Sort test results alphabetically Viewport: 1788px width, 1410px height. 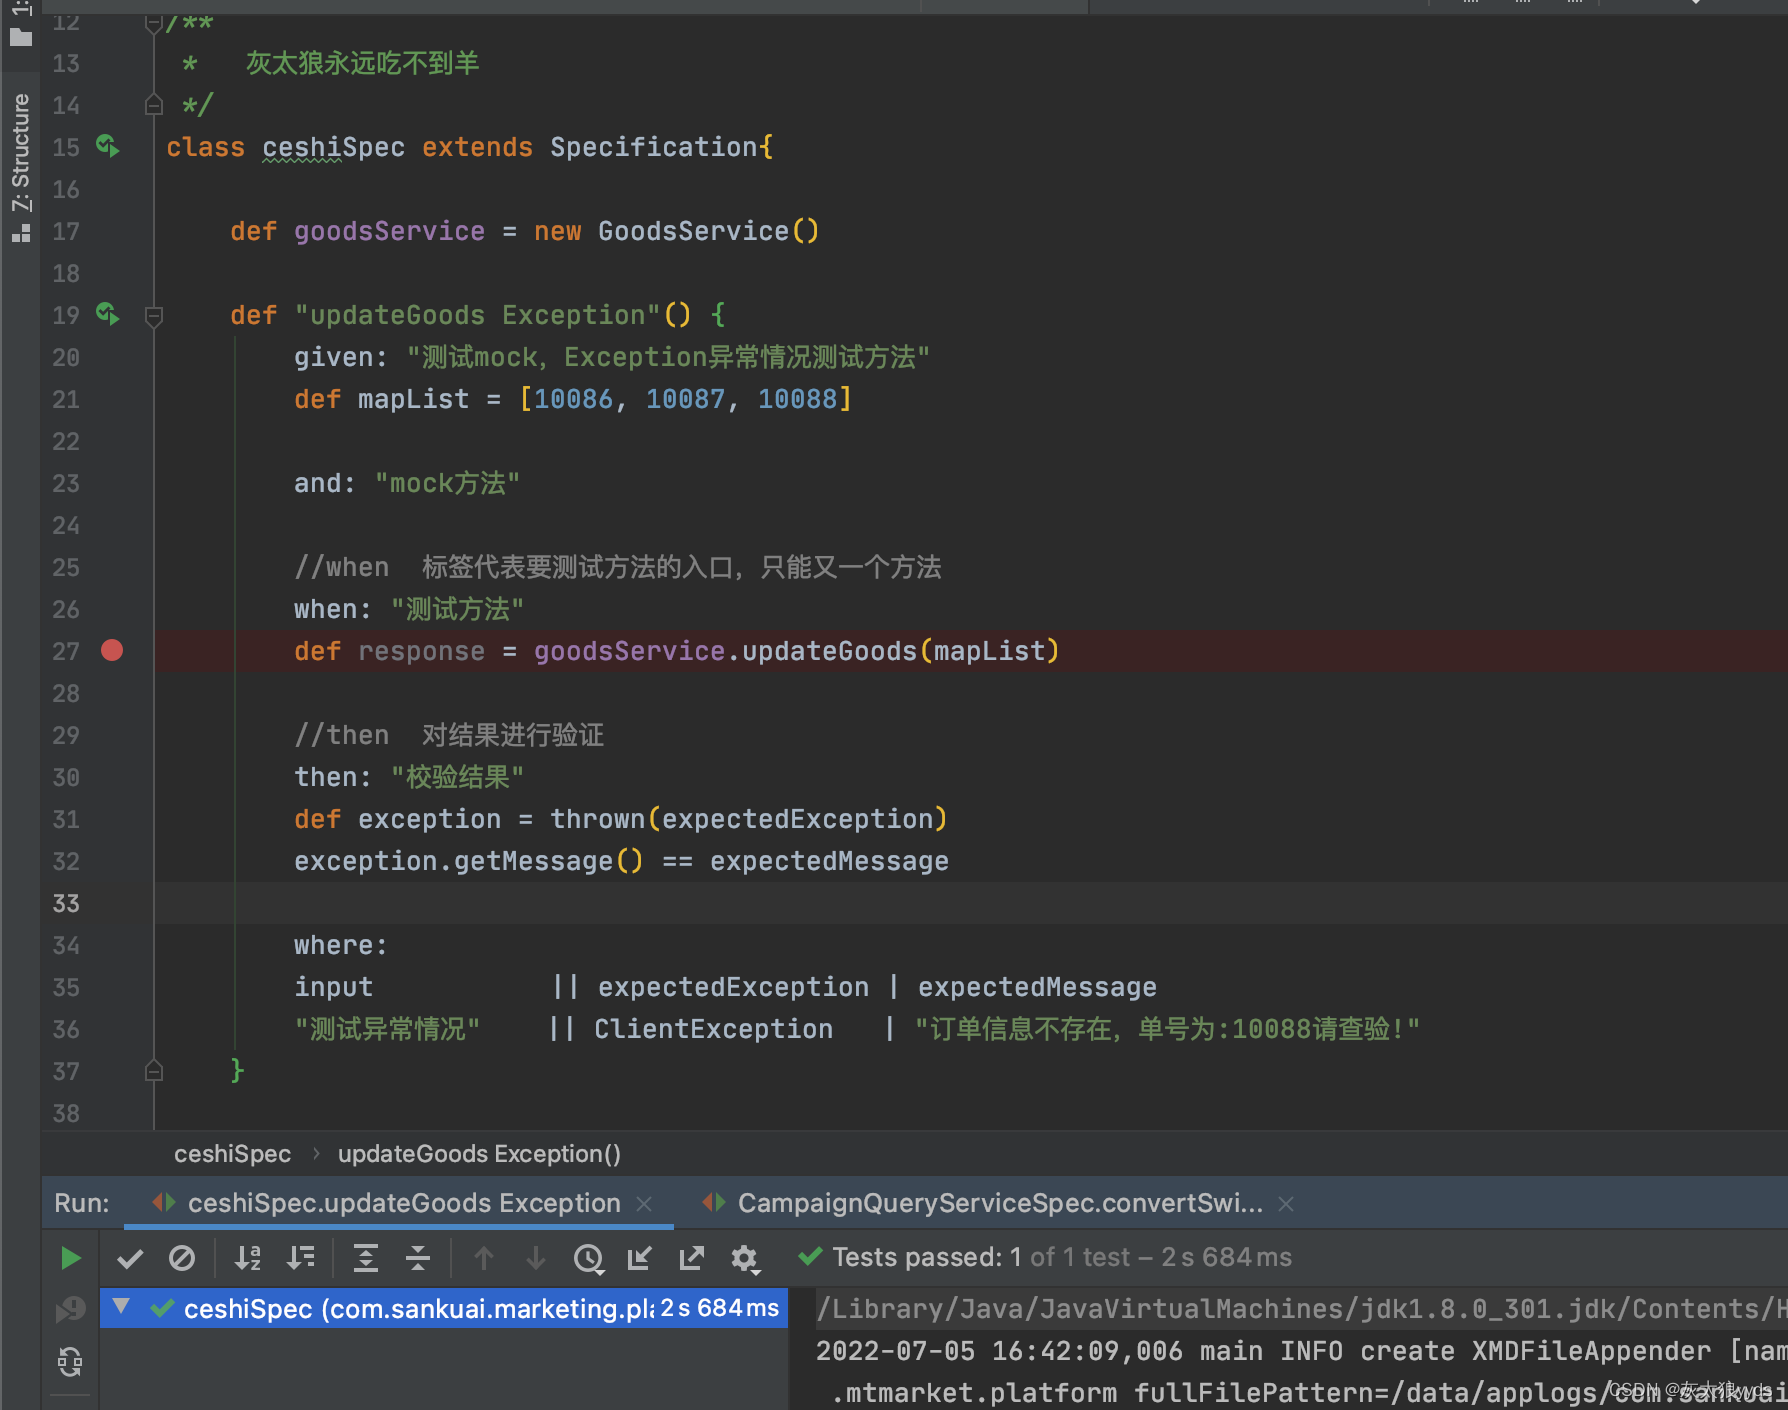(247, 1258)
